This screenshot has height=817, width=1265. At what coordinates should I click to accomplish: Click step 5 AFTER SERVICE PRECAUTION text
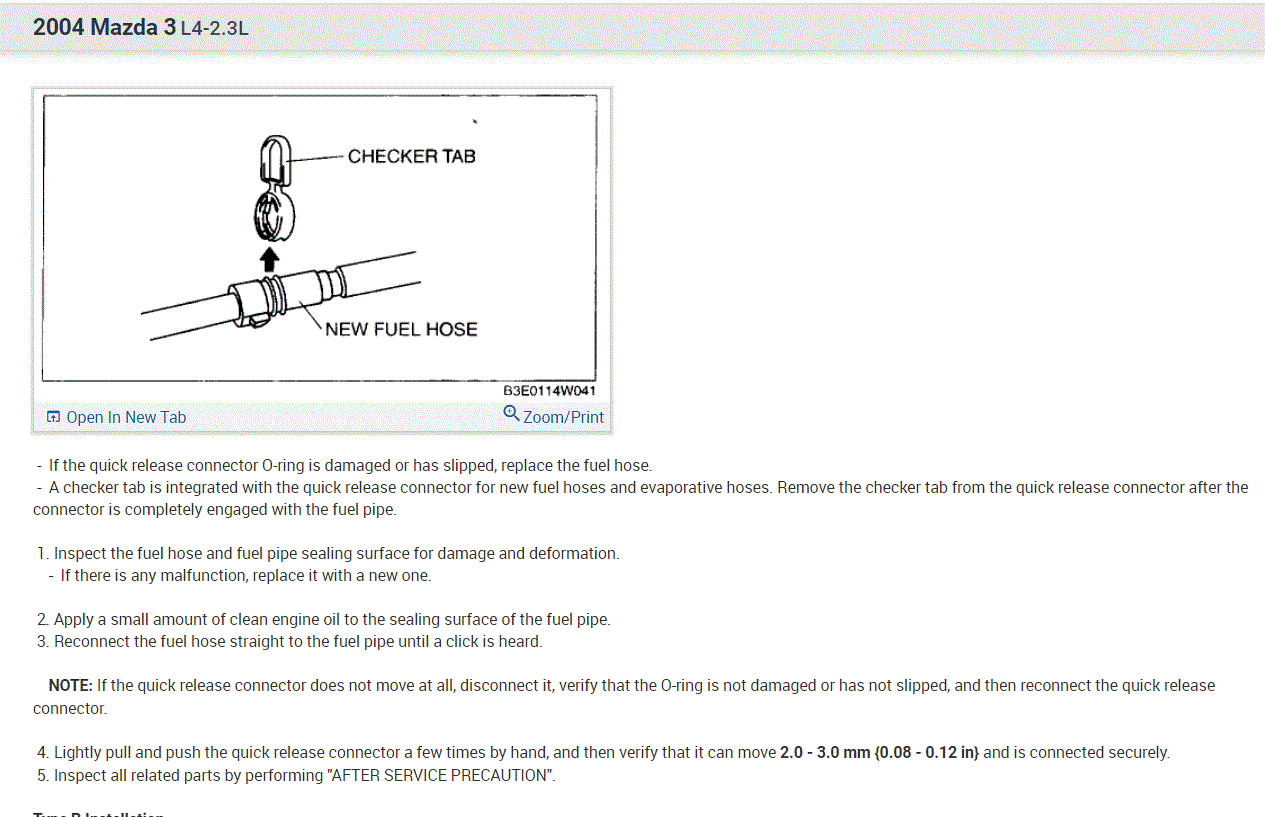click(x=296, y=775)
